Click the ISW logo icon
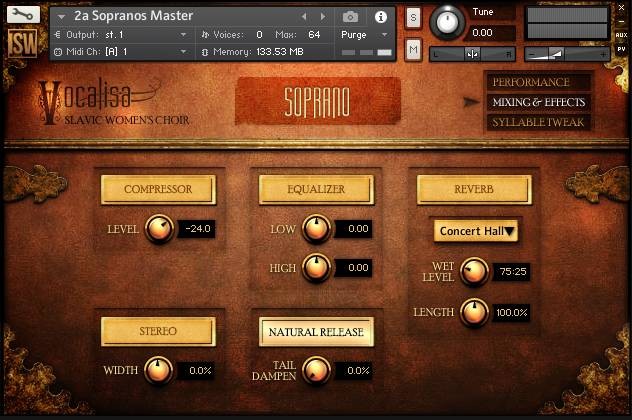 23,43
